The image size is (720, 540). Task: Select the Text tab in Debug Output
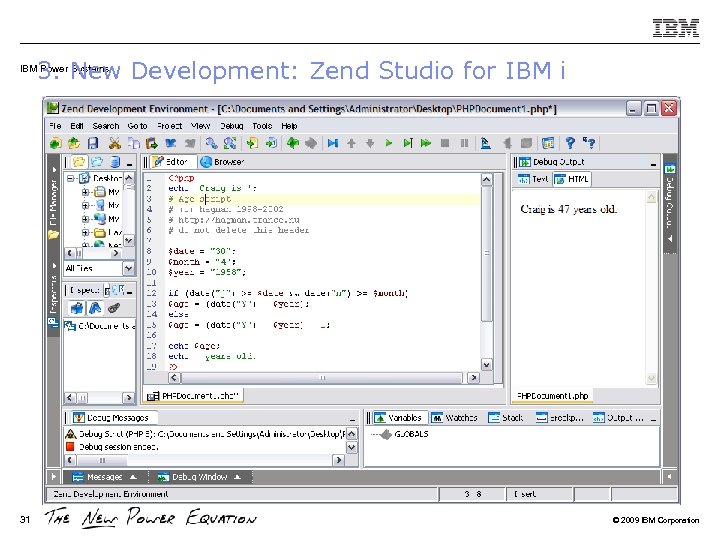coord(533,179)
